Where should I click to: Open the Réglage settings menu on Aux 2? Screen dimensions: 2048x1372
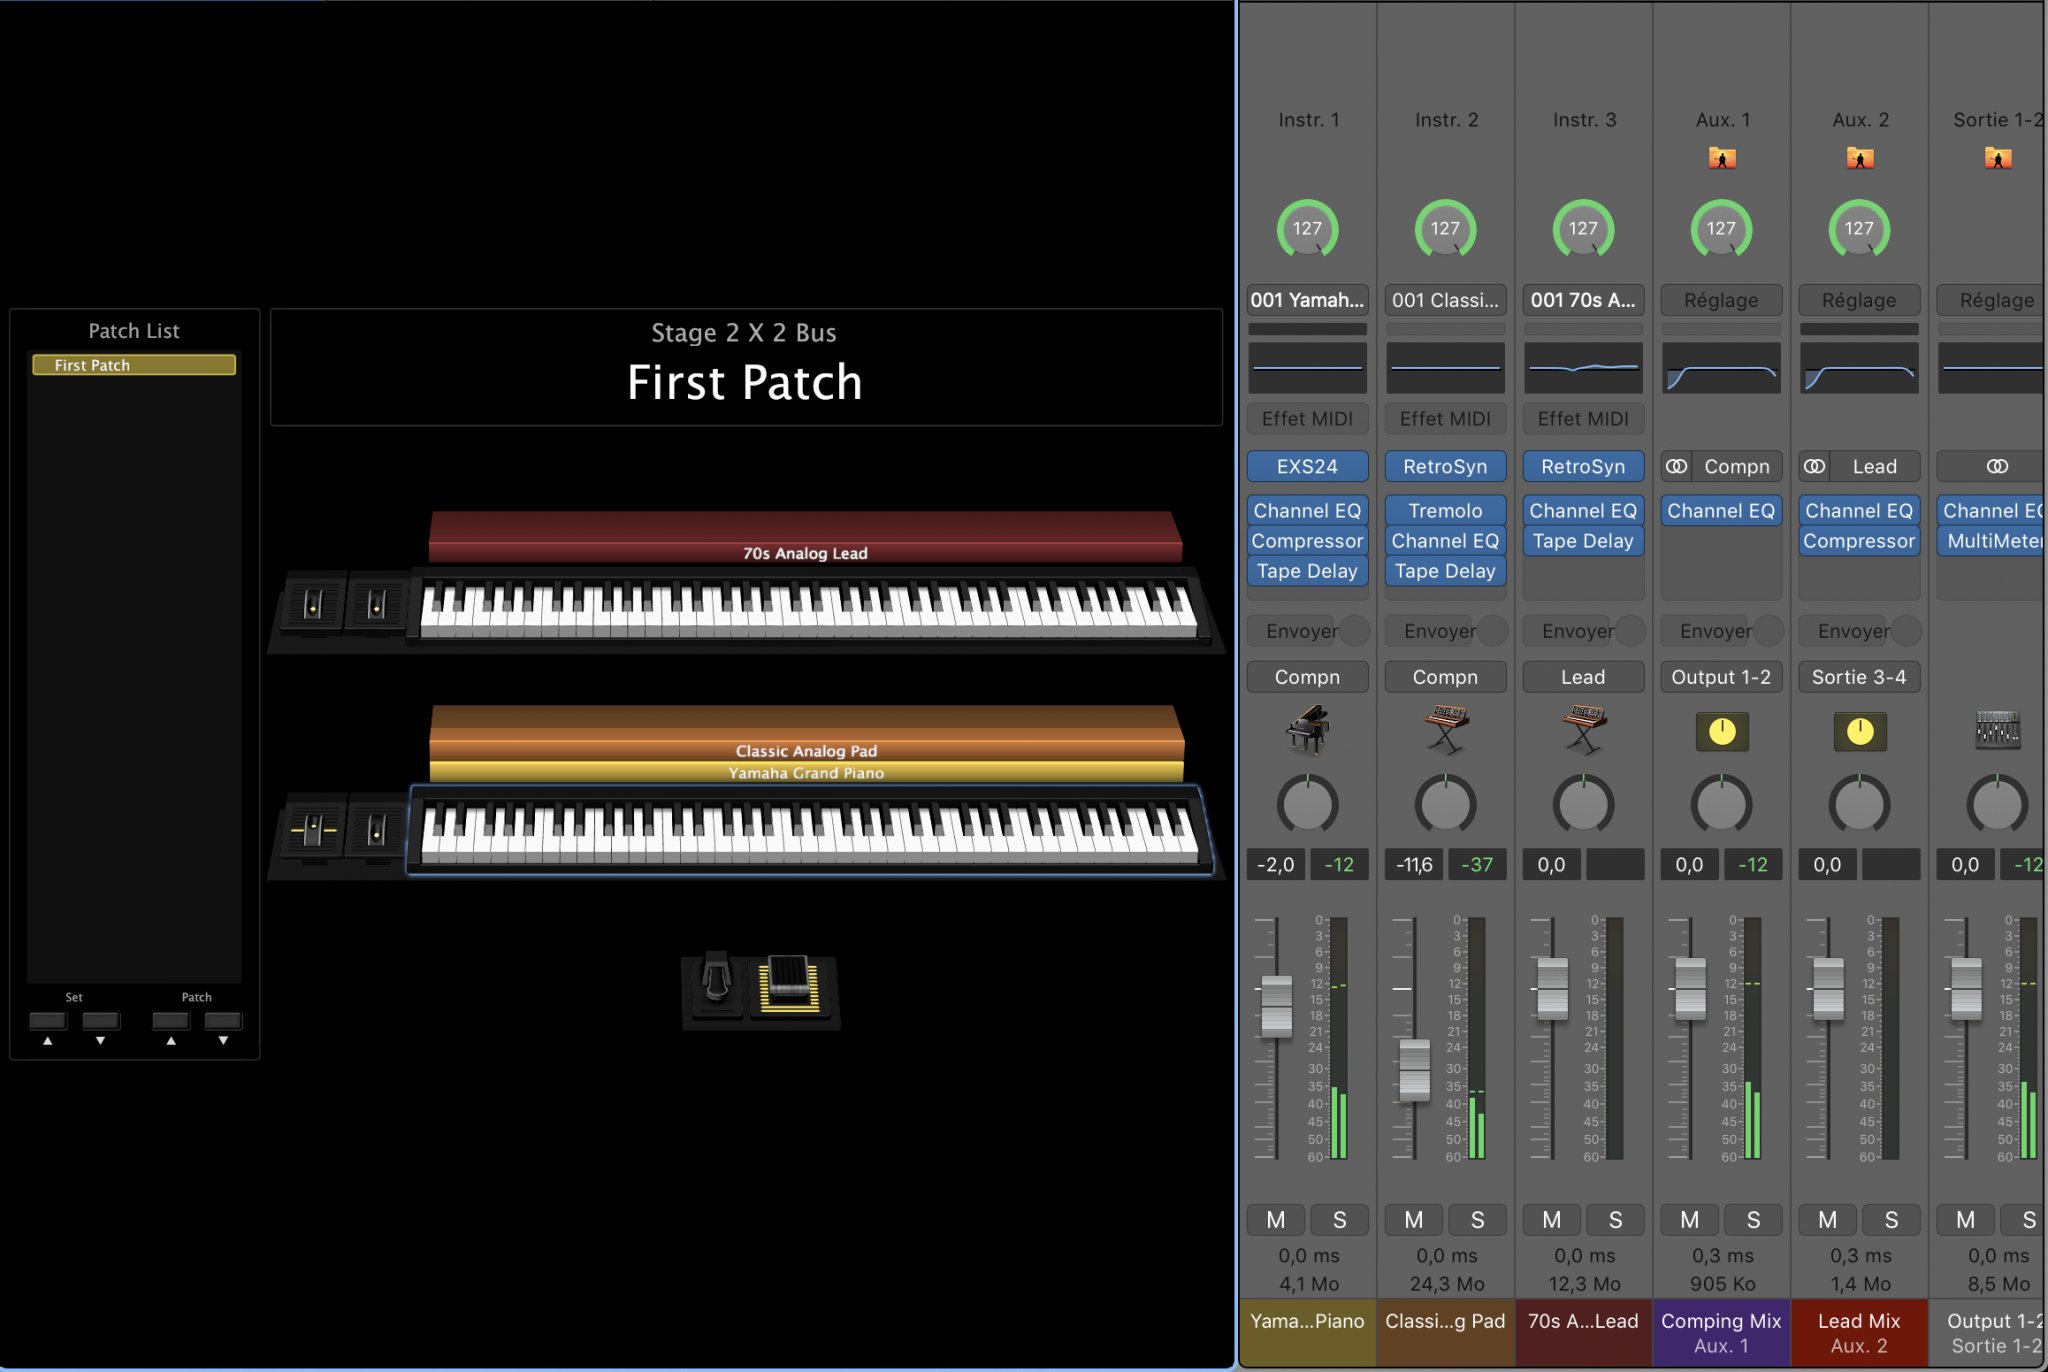click(x=1859, y=300)
